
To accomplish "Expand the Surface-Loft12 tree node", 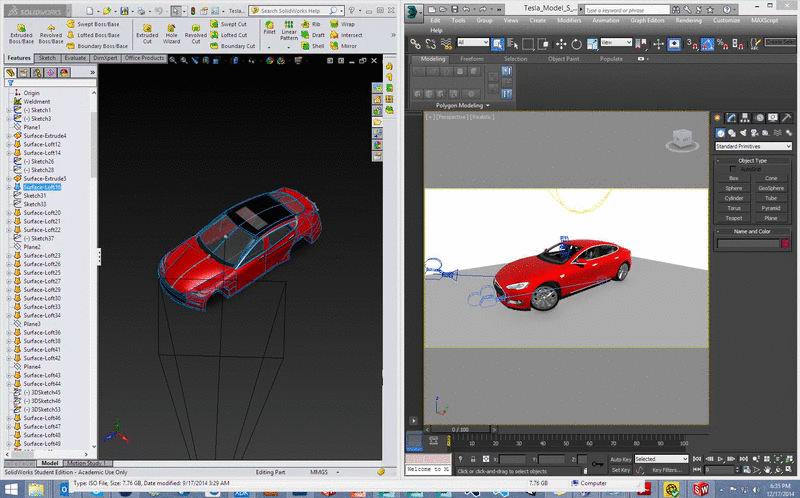I will tap(9, 144).
